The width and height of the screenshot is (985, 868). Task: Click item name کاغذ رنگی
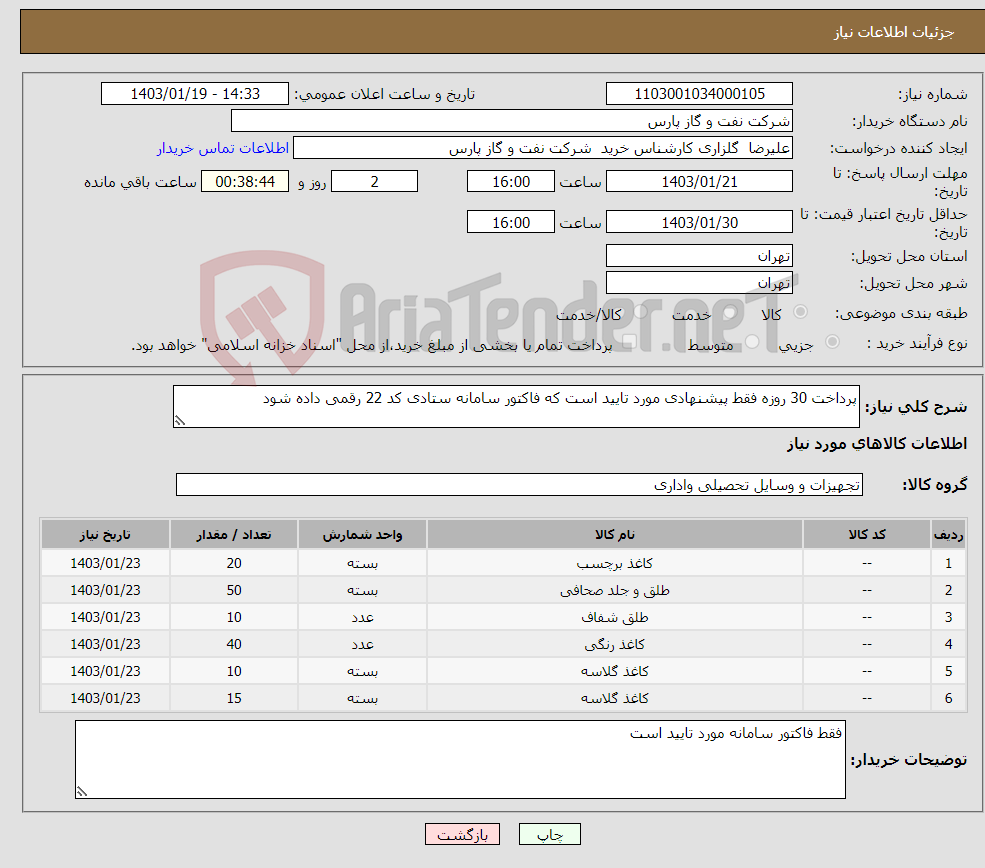click(x=615, y=644)
